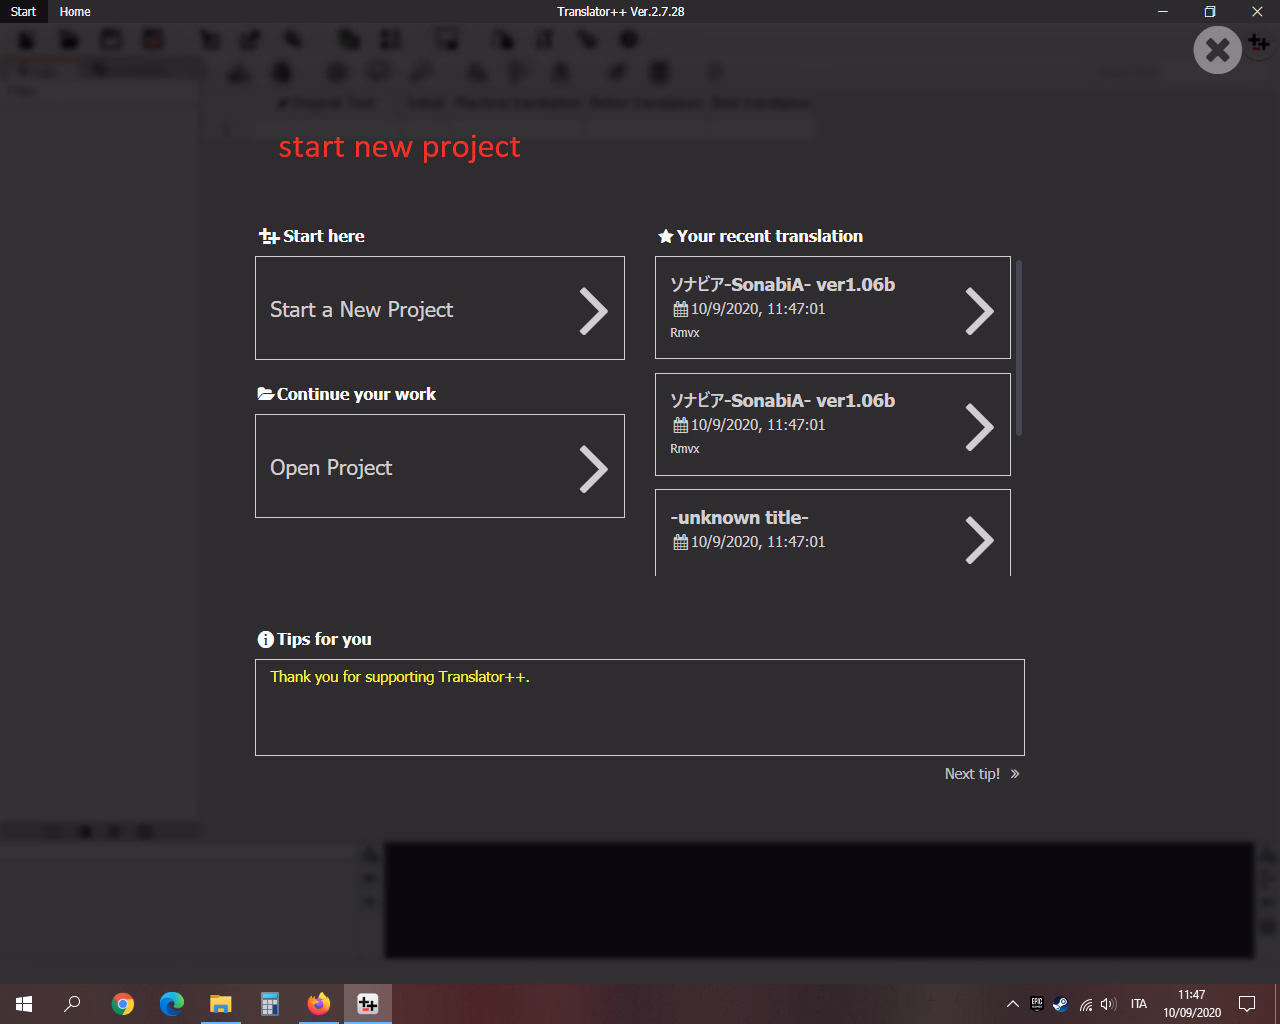Switch to Firefox in the taskbar
1280x1024 pixels.
319,1004
